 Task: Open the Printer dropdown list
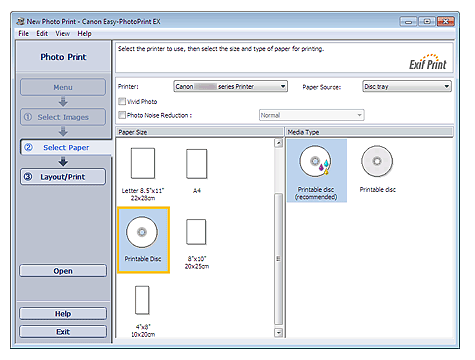230,87
